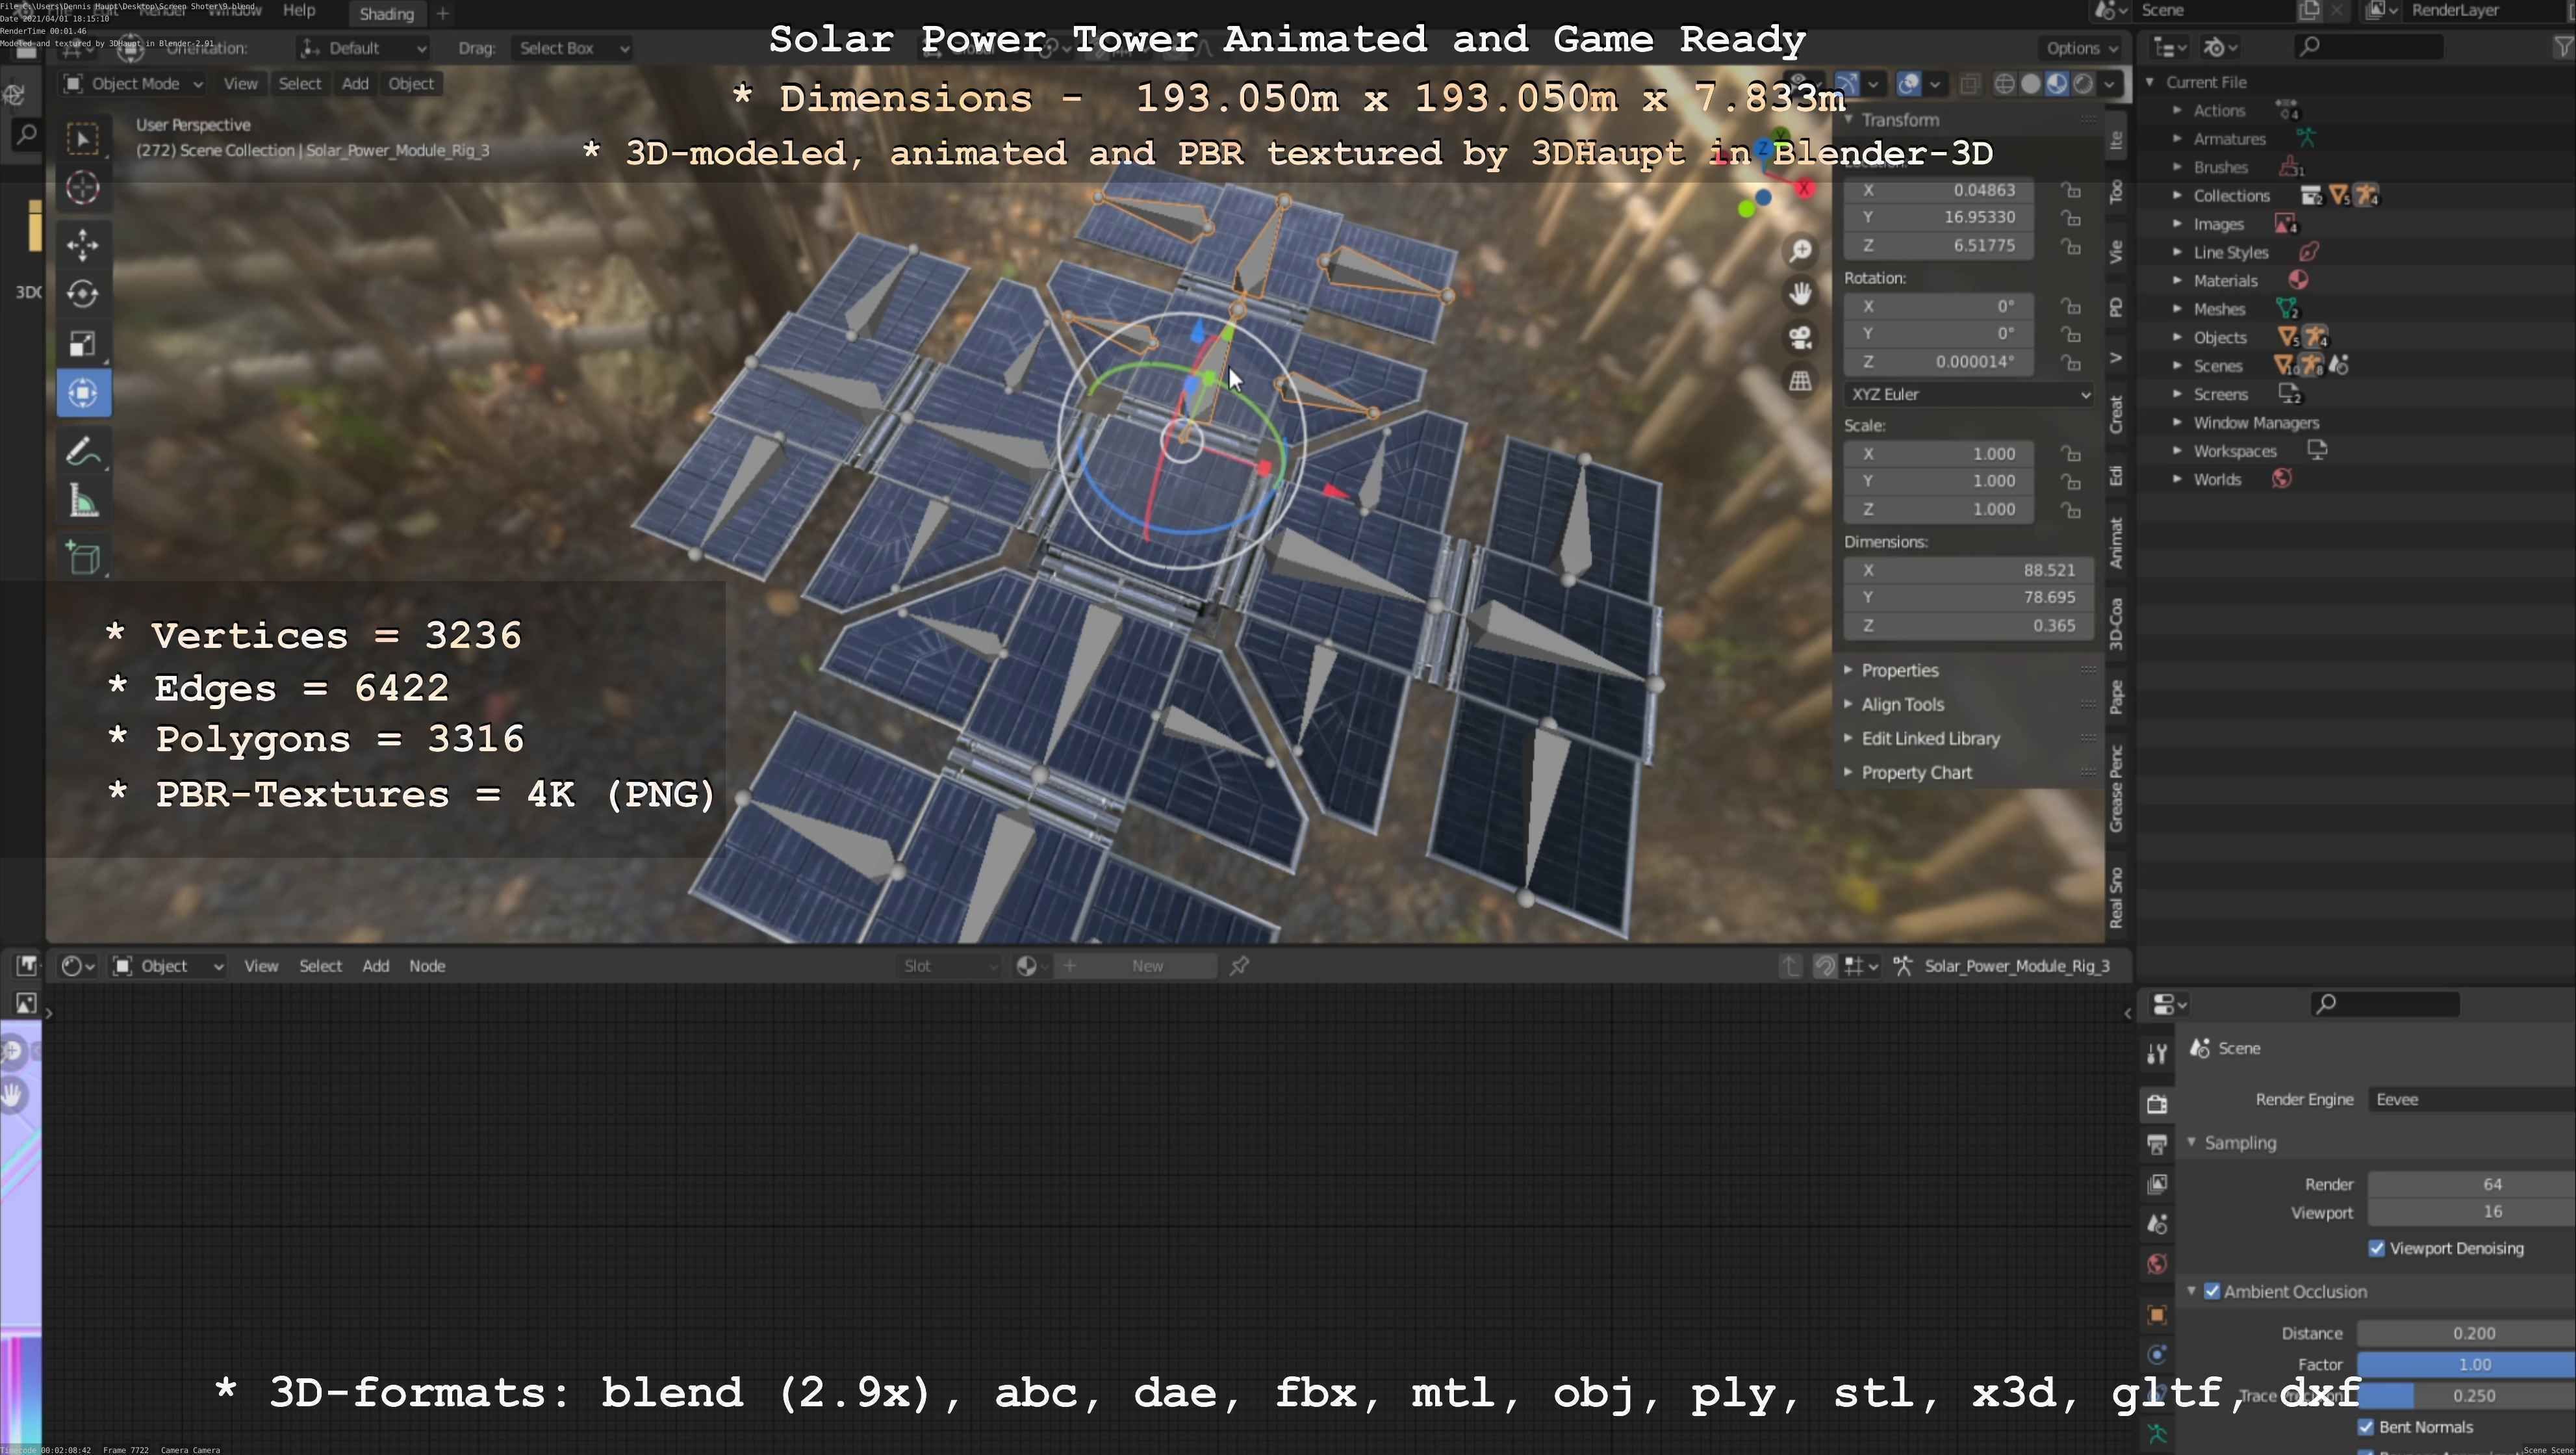Disable Viewport Denoising checkbox
Viewport: 2576px width, 1455px height.
tap(2377, 1248)
